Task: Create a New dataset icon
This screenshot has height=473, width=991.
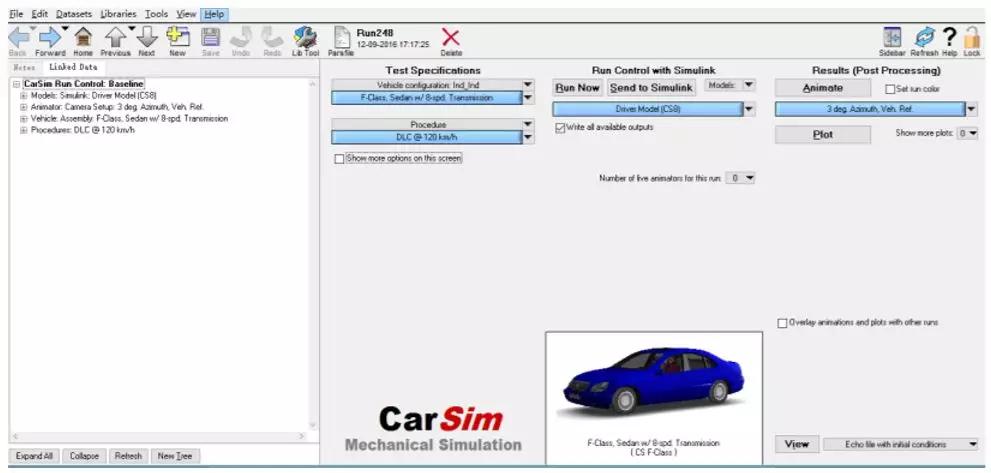Action: pos(178,37)
